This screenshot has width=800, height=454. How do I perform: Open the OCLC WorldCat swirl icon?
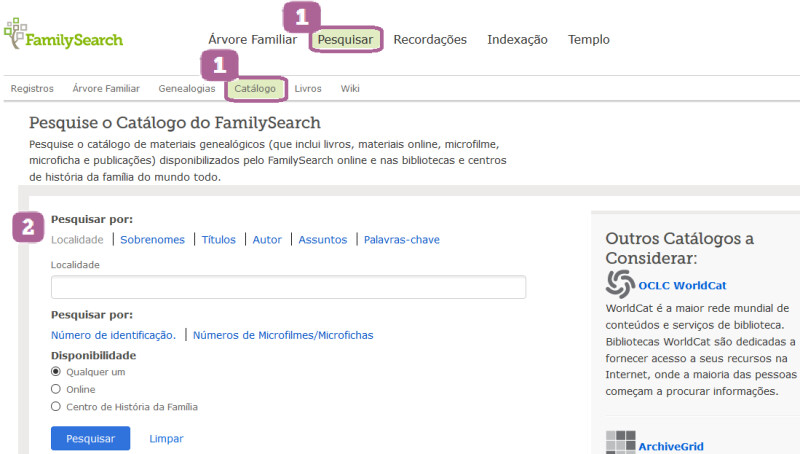620,284
